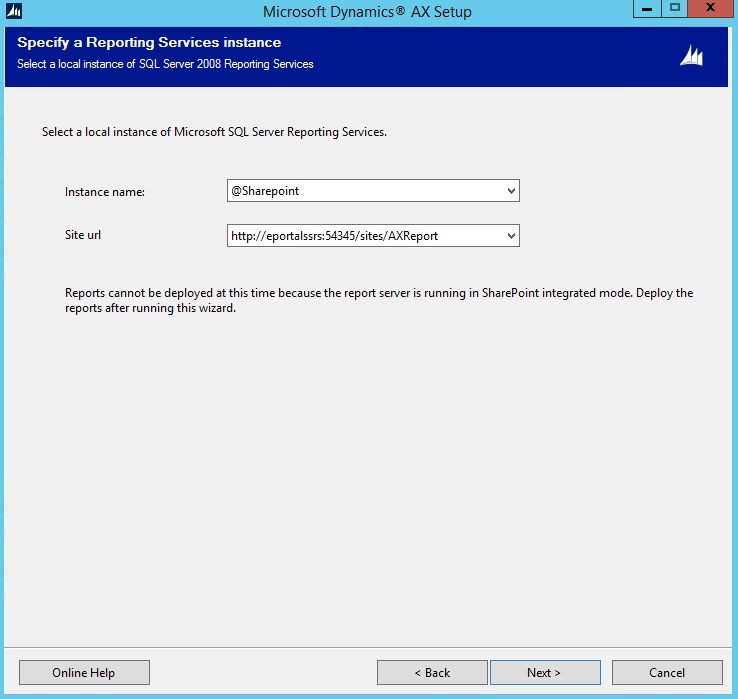Cancel the AX Setup wizard
Screen dimensions: 738x699
click(x=667, y=673)
